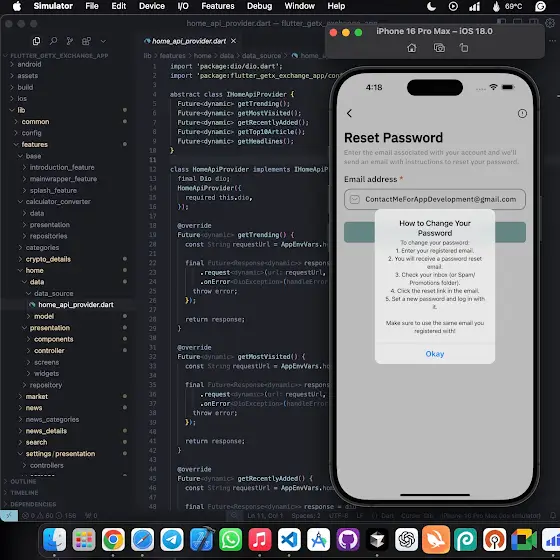Viewport: 560px width, 560px height.
Task: Open the Explorer files icon in sidebar
Action: (36, 41)
